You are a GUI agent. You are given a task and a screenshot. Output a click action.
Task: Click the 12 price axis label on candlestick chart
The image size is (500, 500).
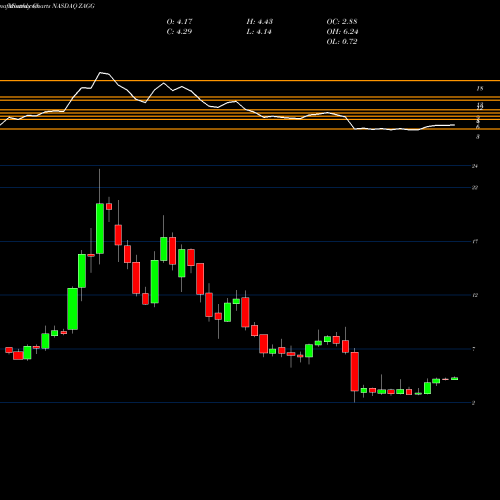point(475,295)
